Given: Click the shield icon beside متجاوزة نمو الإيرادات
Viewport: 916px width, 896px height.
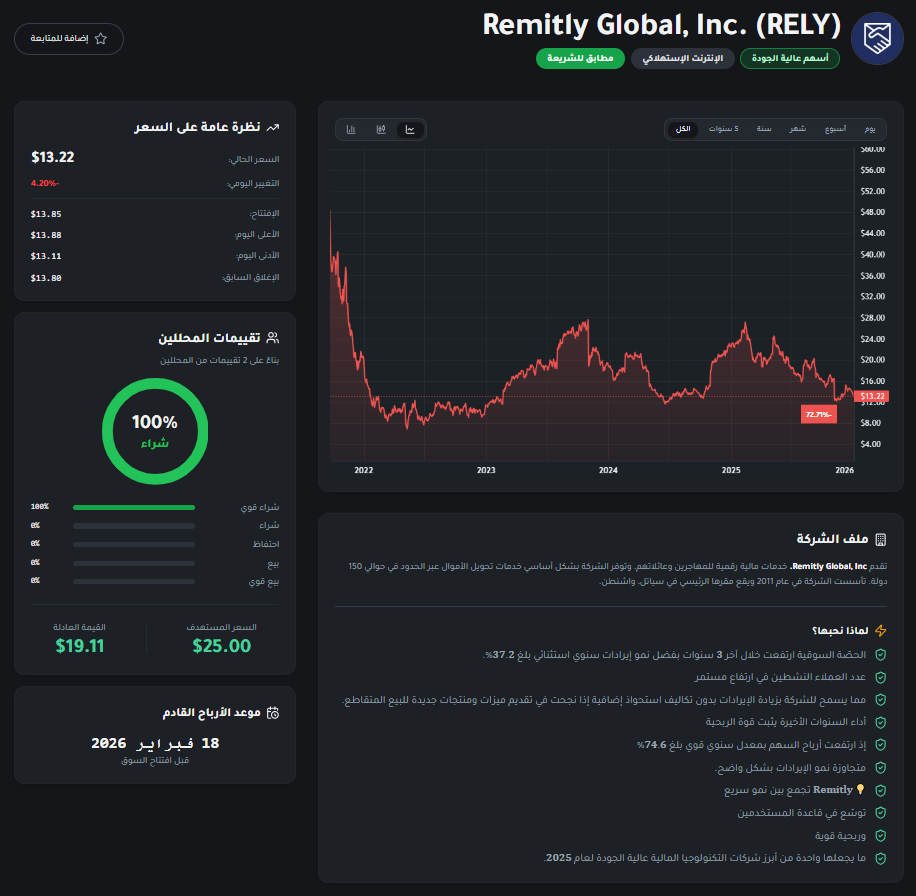Looking at the screenshot, I should coord(880,767).
